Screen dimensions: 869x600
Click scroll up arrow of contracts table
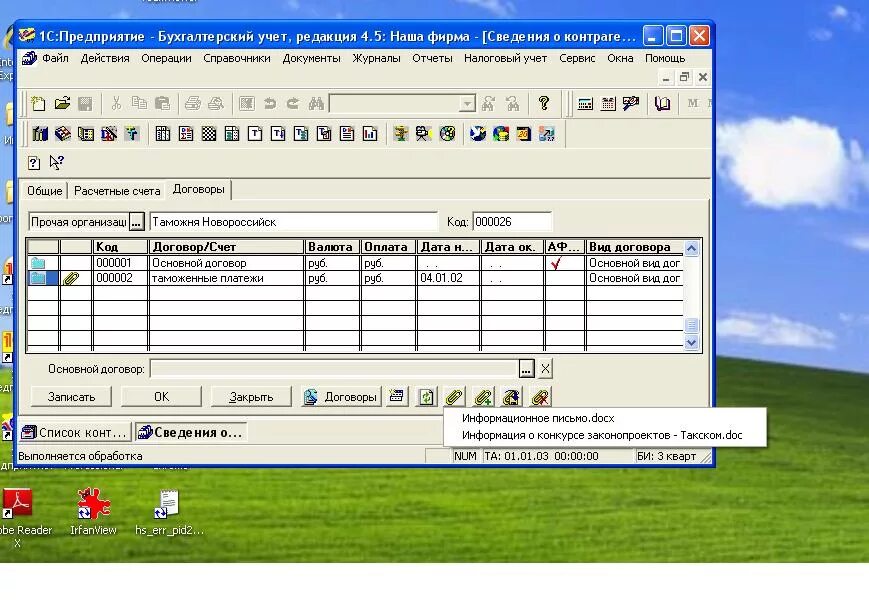(x=691, y=248)
